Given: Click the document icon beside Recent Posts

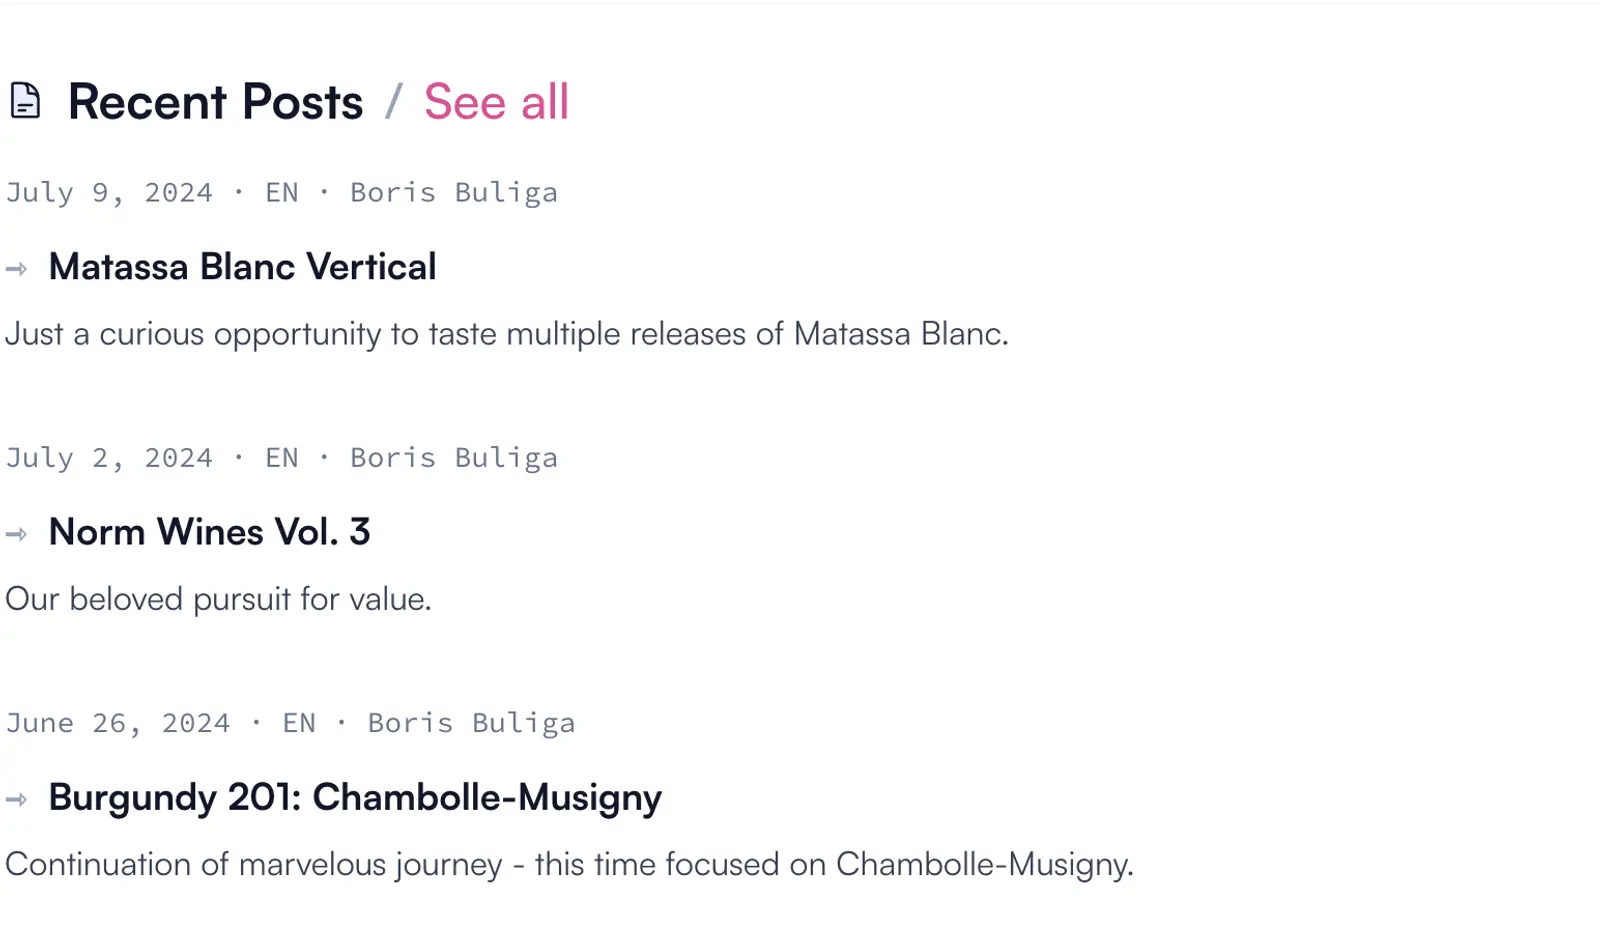Looking at the screenshot, I should 25,101.
